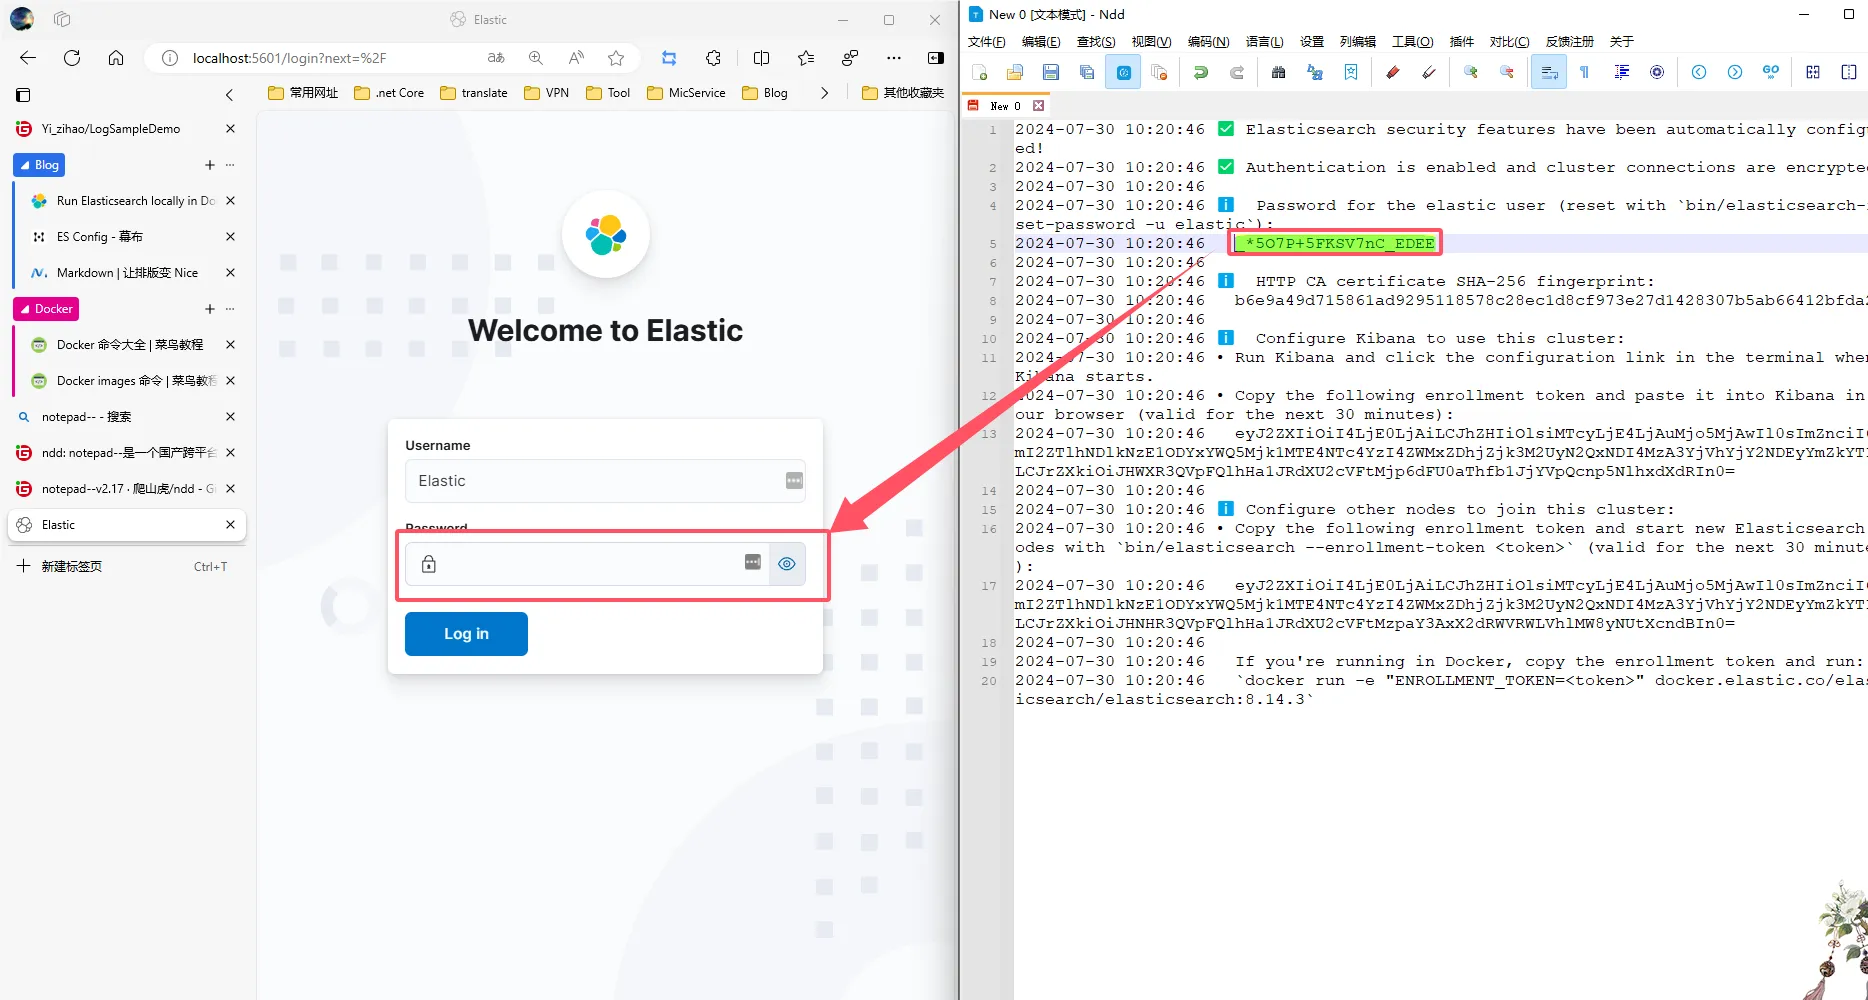Add a new tab to Blog group

coord(210,165)
